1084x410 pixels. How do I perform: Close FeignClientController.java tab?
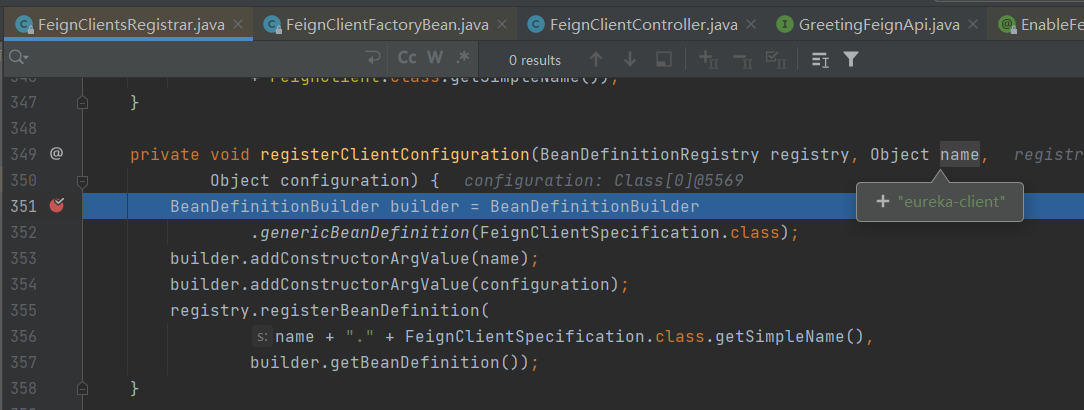pyautogui.click(x=752, y=24)
